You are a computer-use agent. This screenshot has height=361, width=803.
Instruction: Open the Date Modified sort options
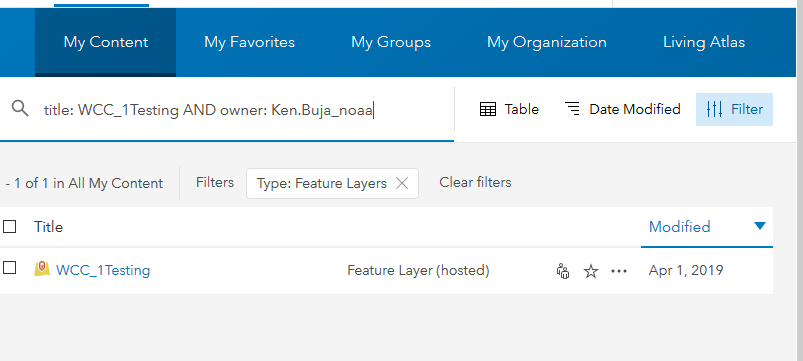622,109
